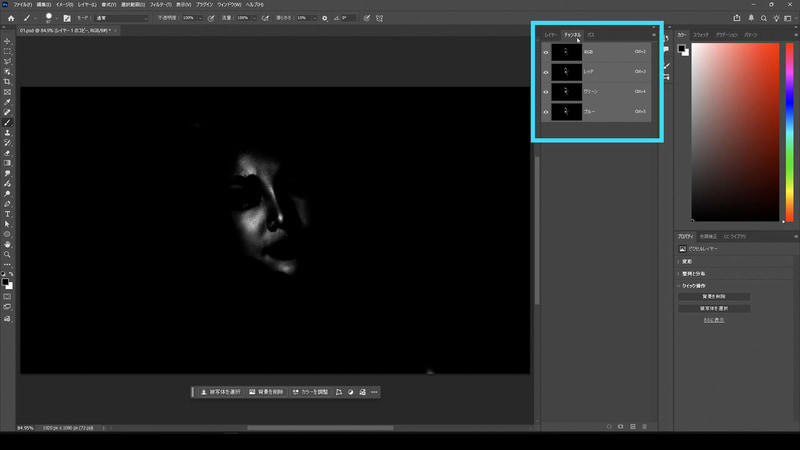Open the Channels panel flyout menu
Image resolution: width=800 pixels, height=450 pixels.
tap(653, 35)
